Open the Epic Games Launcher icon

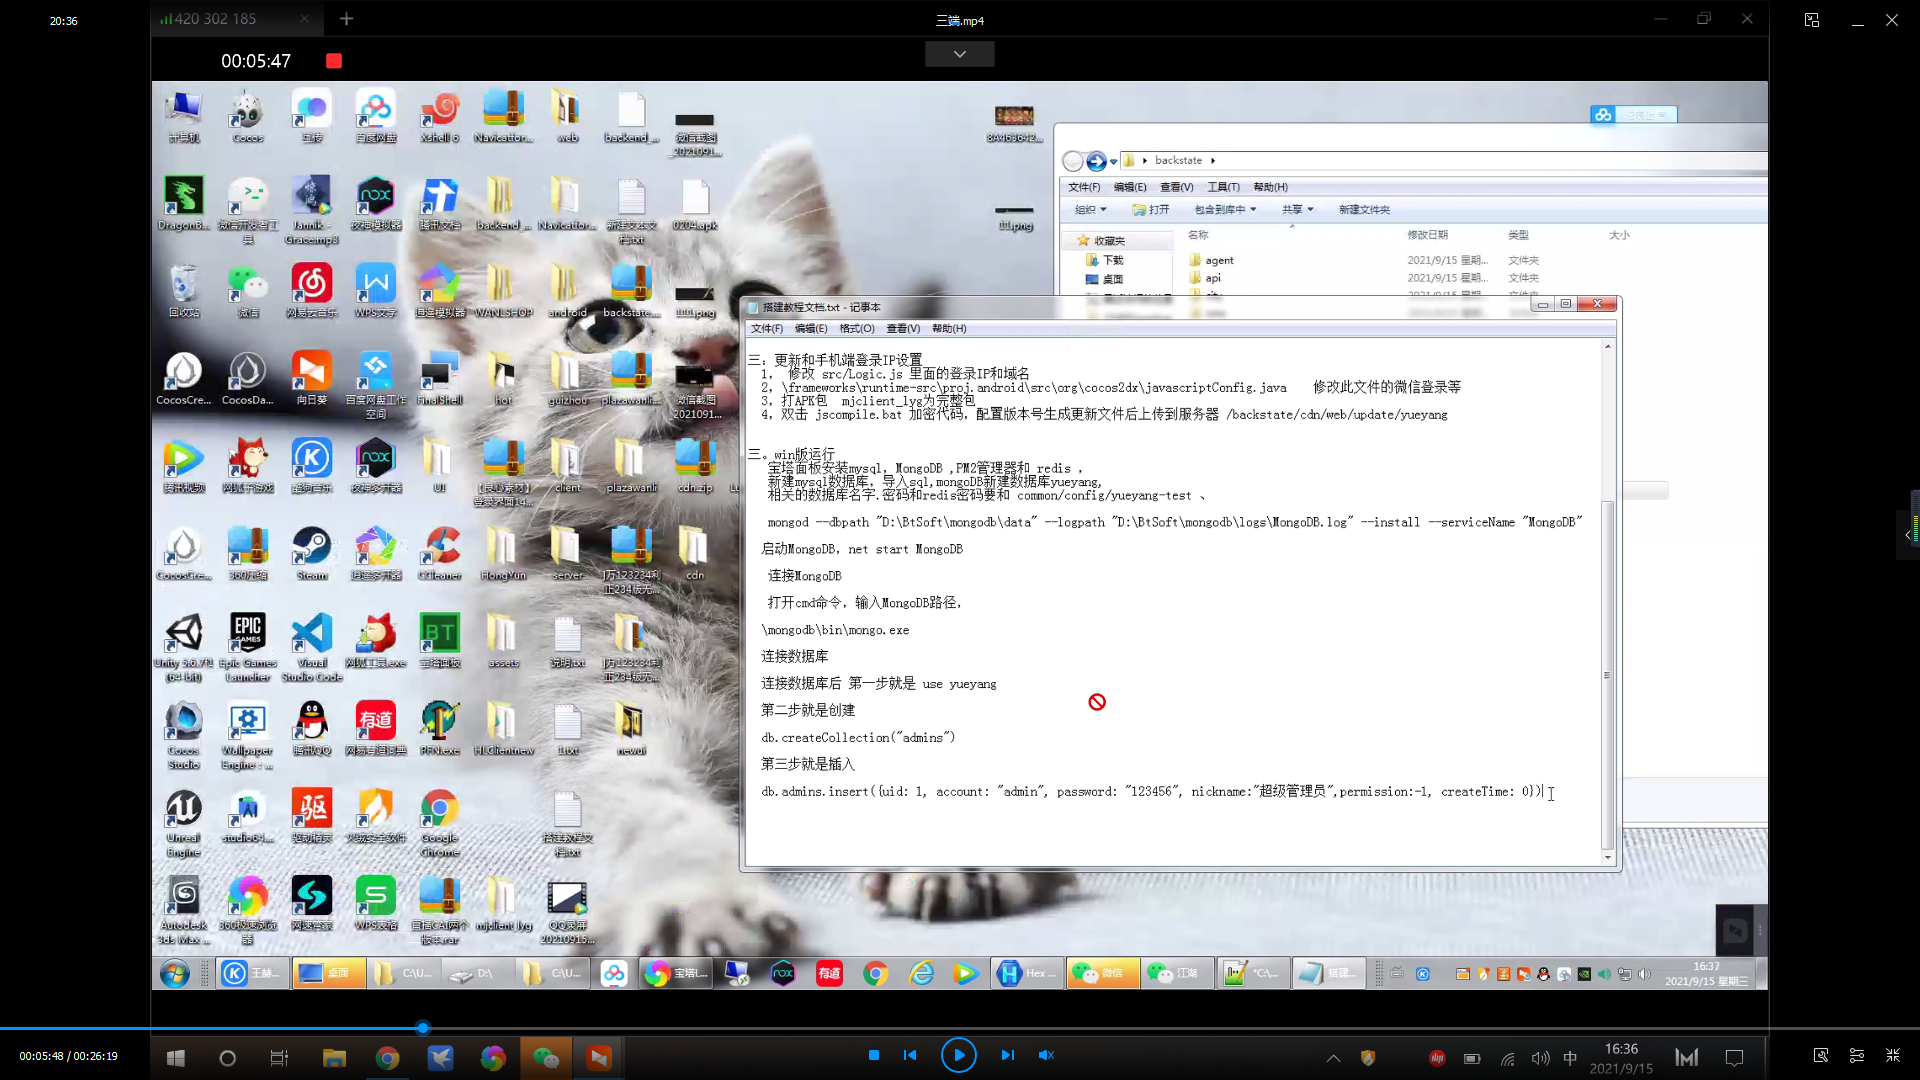(x=248, y=647)
